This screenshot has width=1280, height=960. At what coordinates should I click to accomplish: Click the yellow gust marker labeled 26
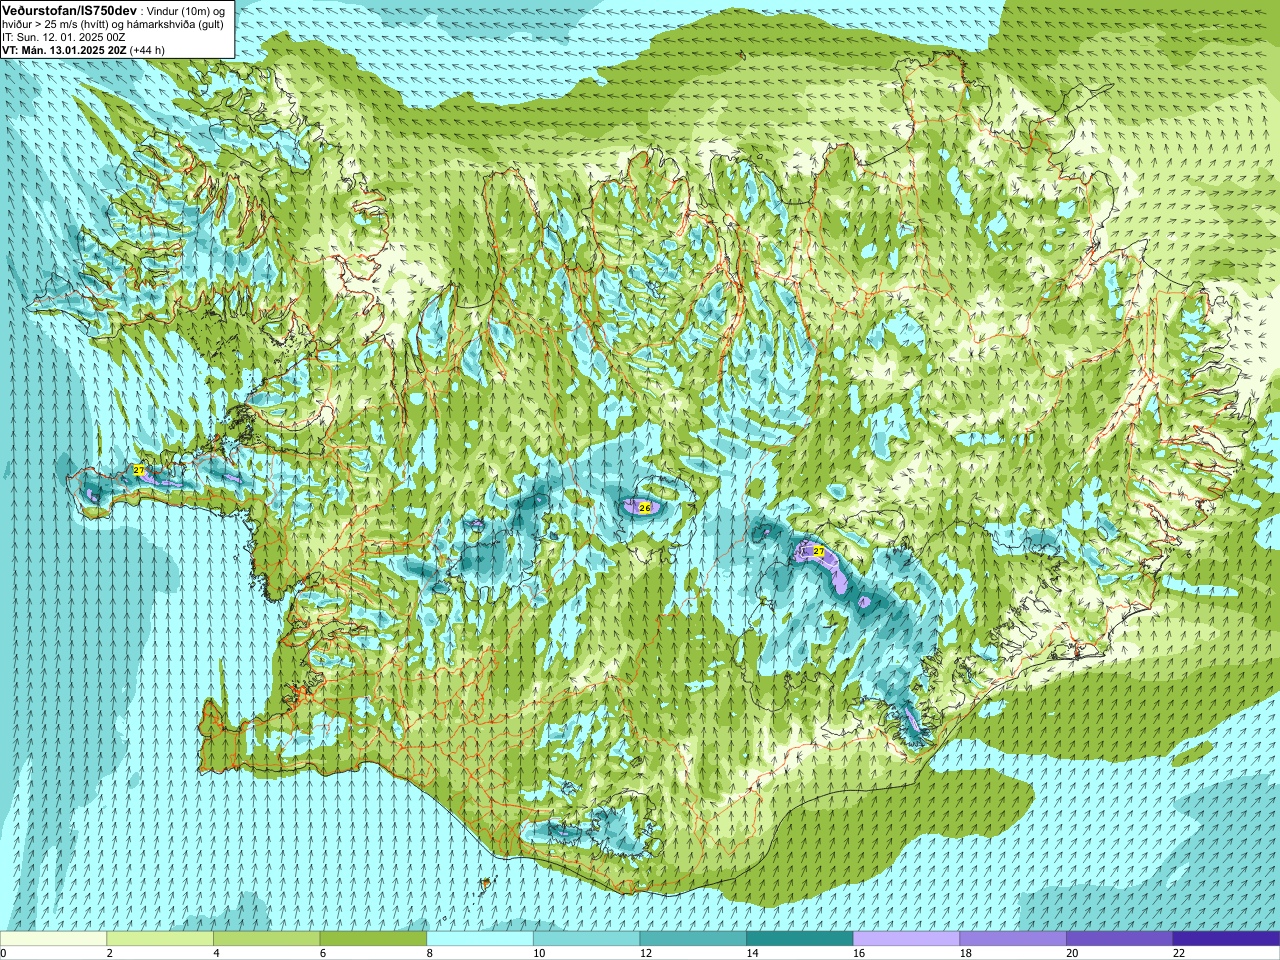645,508
